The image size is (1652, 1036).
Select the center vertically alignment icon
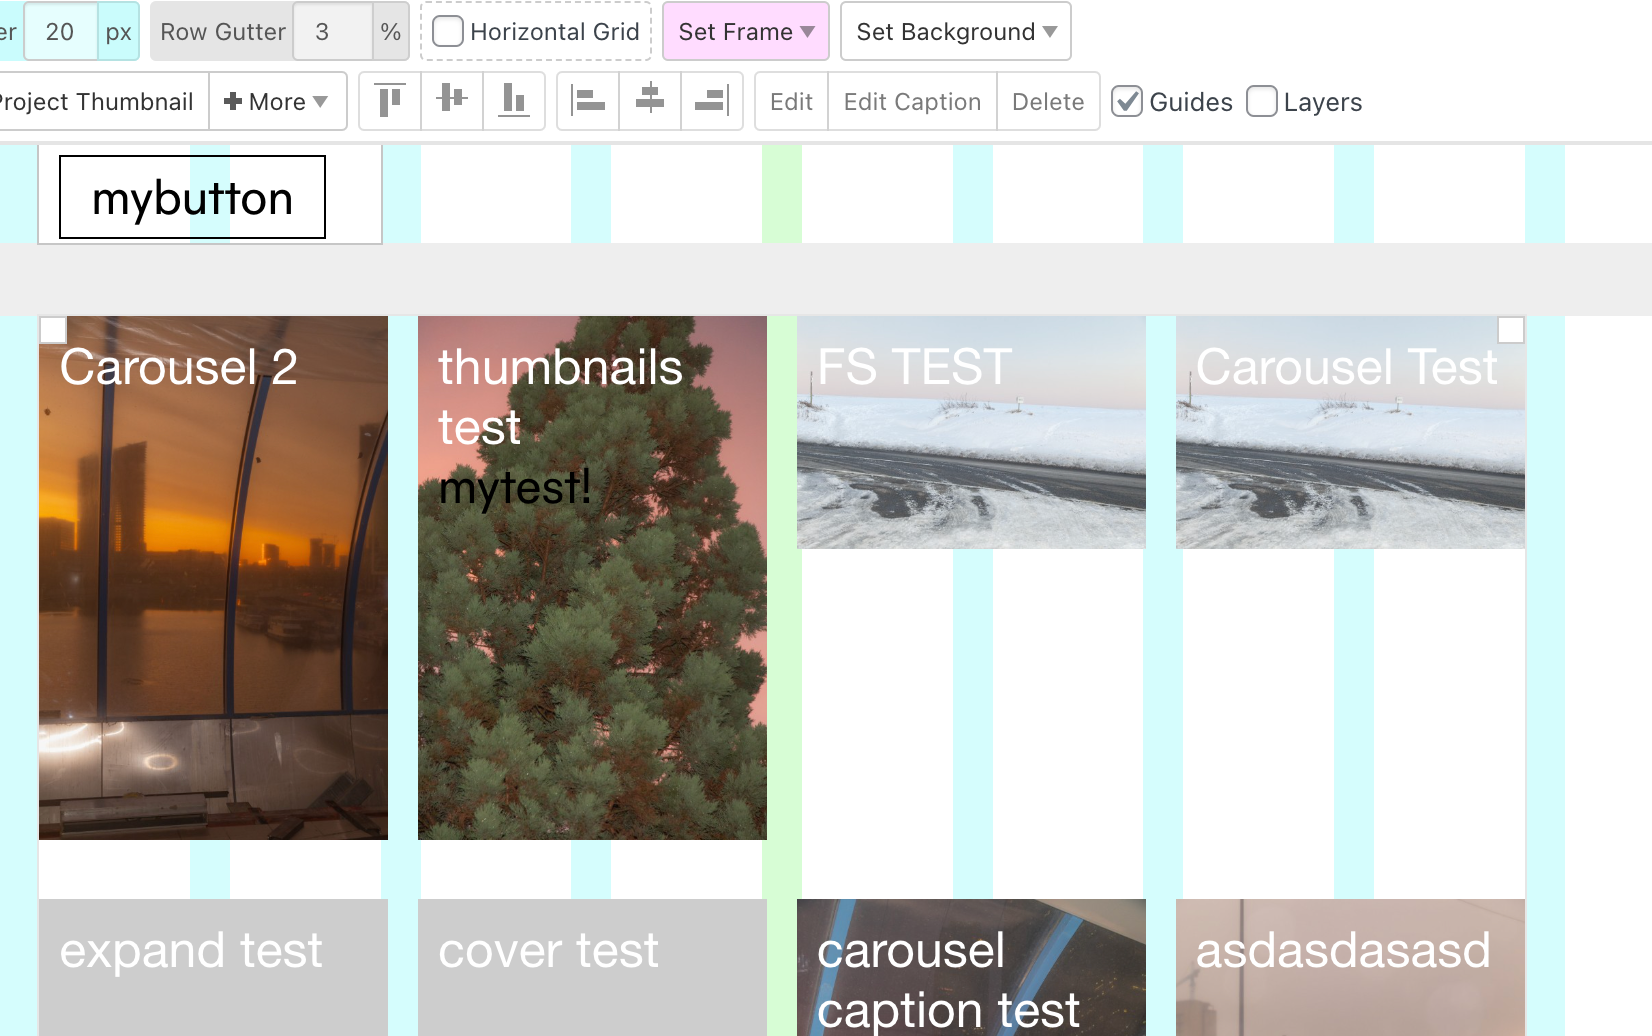tap(451, 101)
